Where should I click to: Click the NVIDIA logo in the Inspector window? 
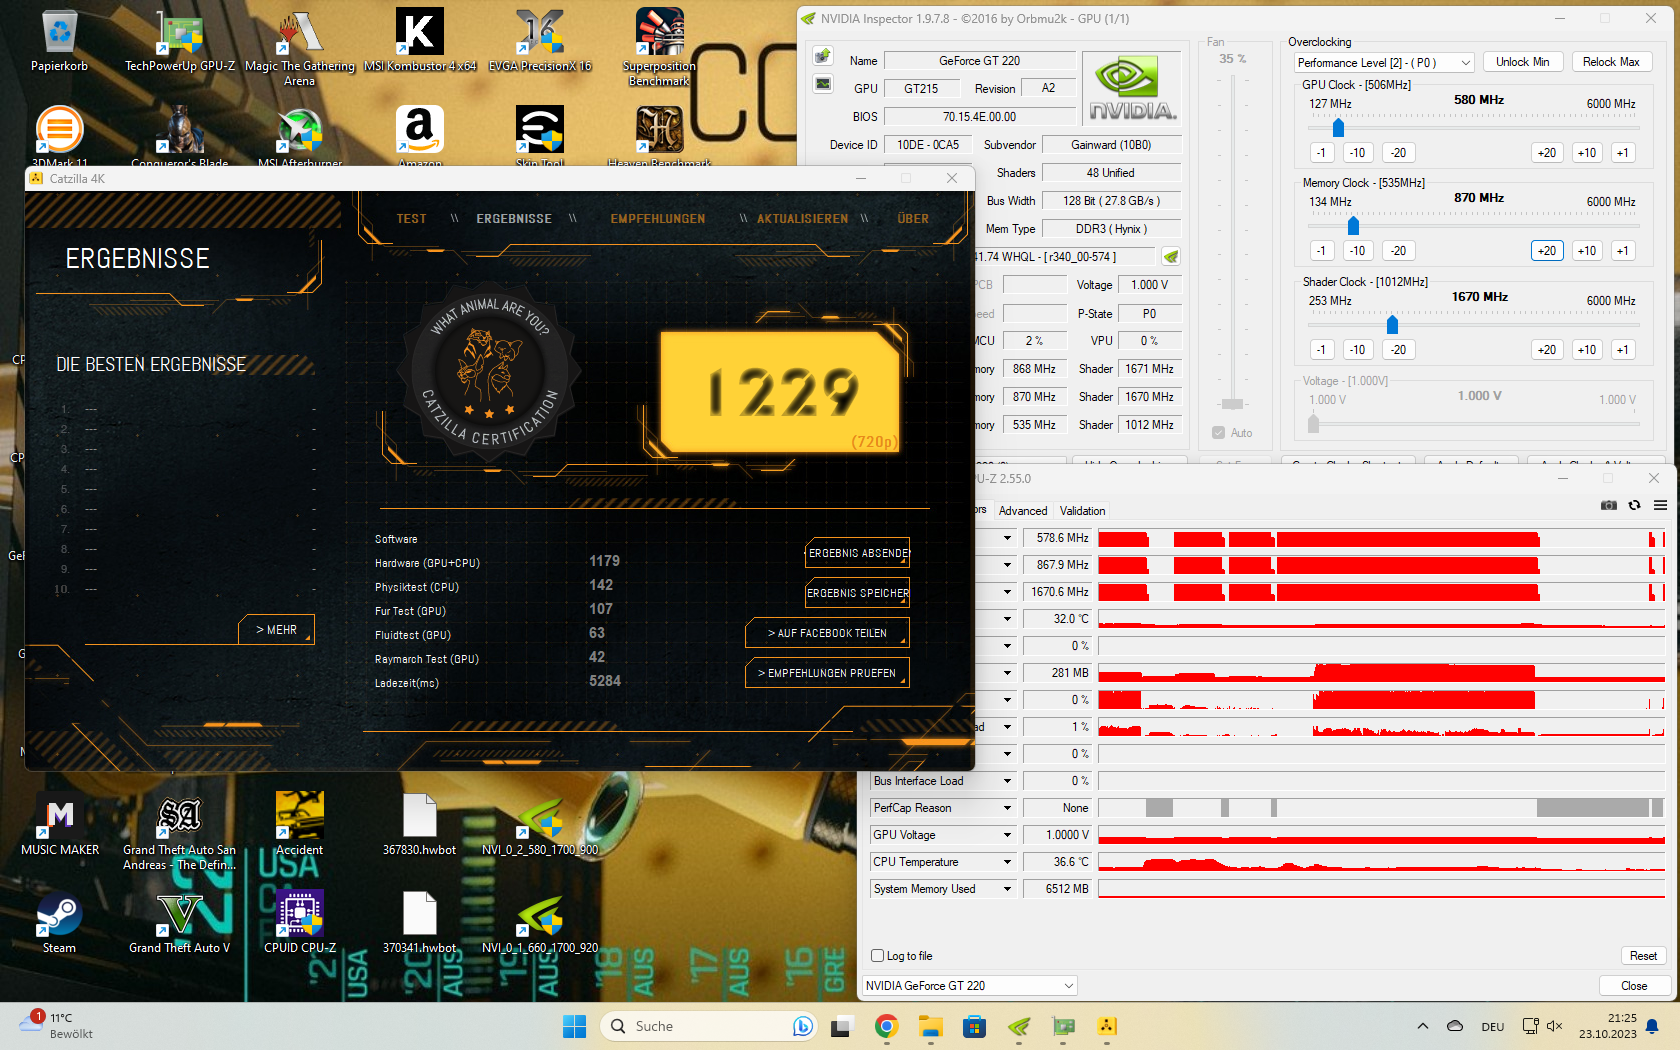[x=1132, y=88]
